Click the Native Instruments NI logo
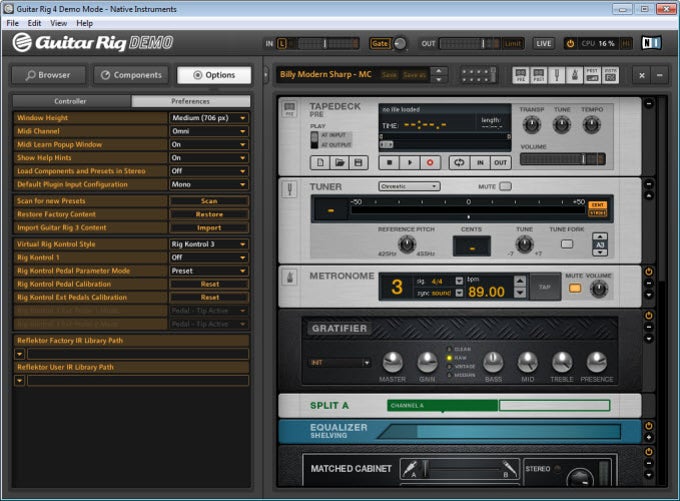Screen dimensions: 680x501 pyautogui.click(x=651, y=43)
